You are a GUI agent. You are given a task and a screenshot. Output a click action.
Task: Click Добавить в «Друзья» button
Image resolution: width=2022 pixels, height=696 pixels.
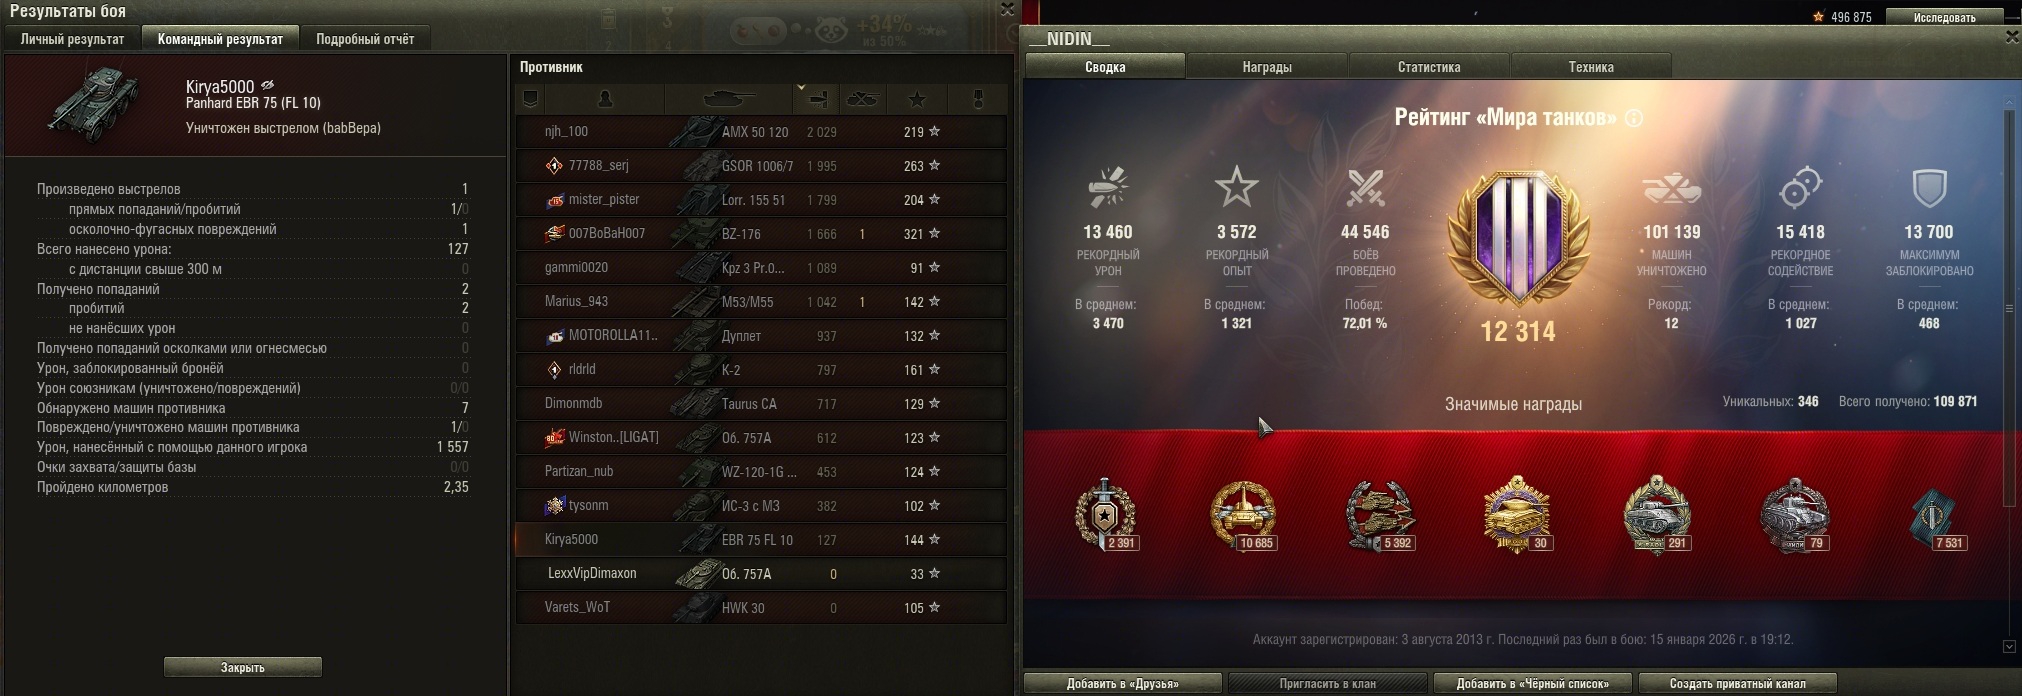click(x=1123, y=684)
